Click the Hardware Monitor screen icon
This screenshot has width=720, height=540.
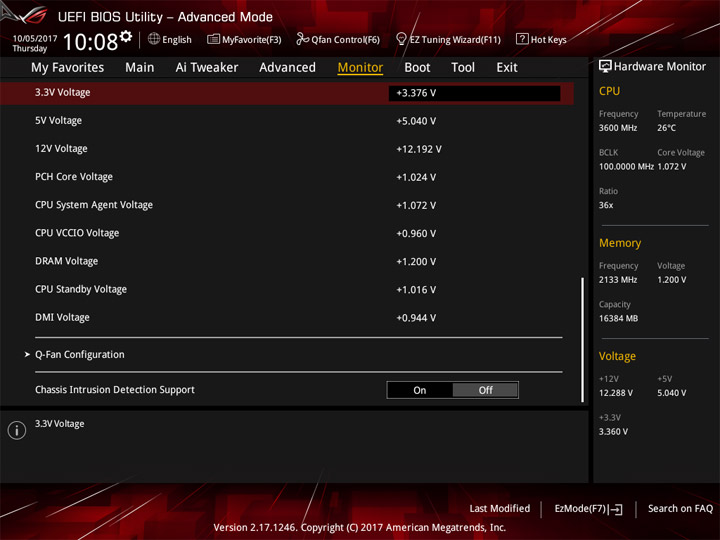tap(605, 67)
